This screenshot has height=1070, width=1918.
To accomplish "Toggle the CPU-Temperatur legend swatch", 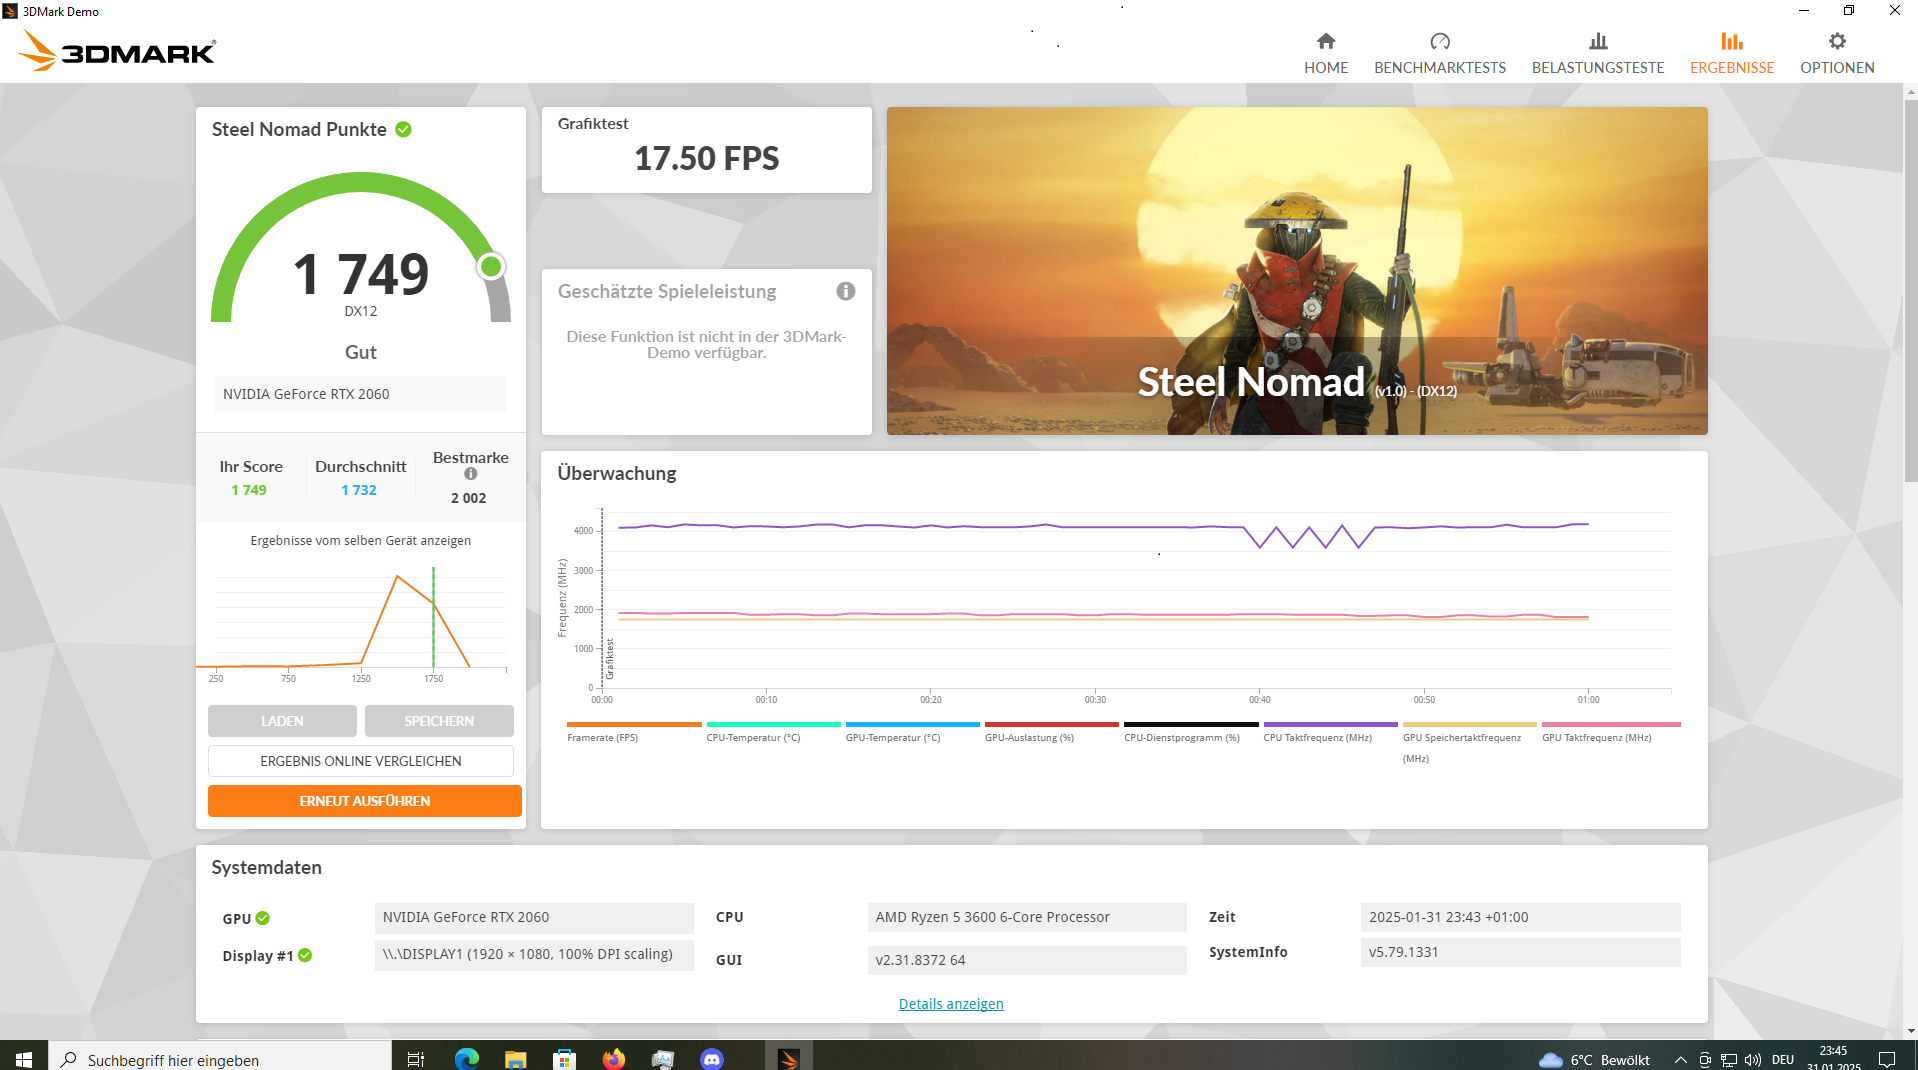I will tap(774, 724).
